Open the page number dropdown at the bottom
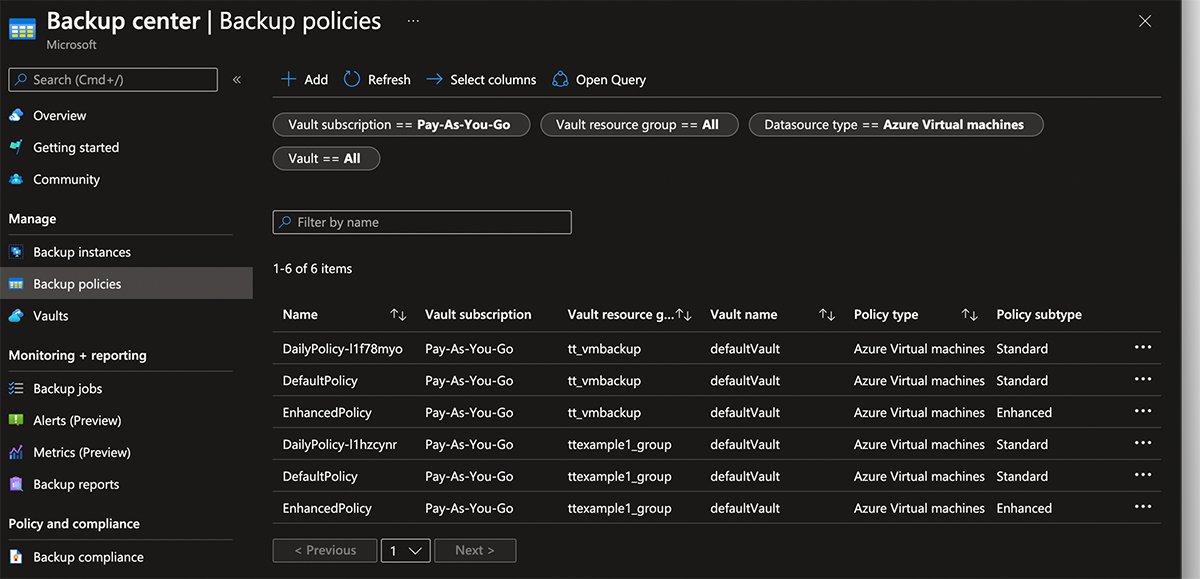 (405, 550)
